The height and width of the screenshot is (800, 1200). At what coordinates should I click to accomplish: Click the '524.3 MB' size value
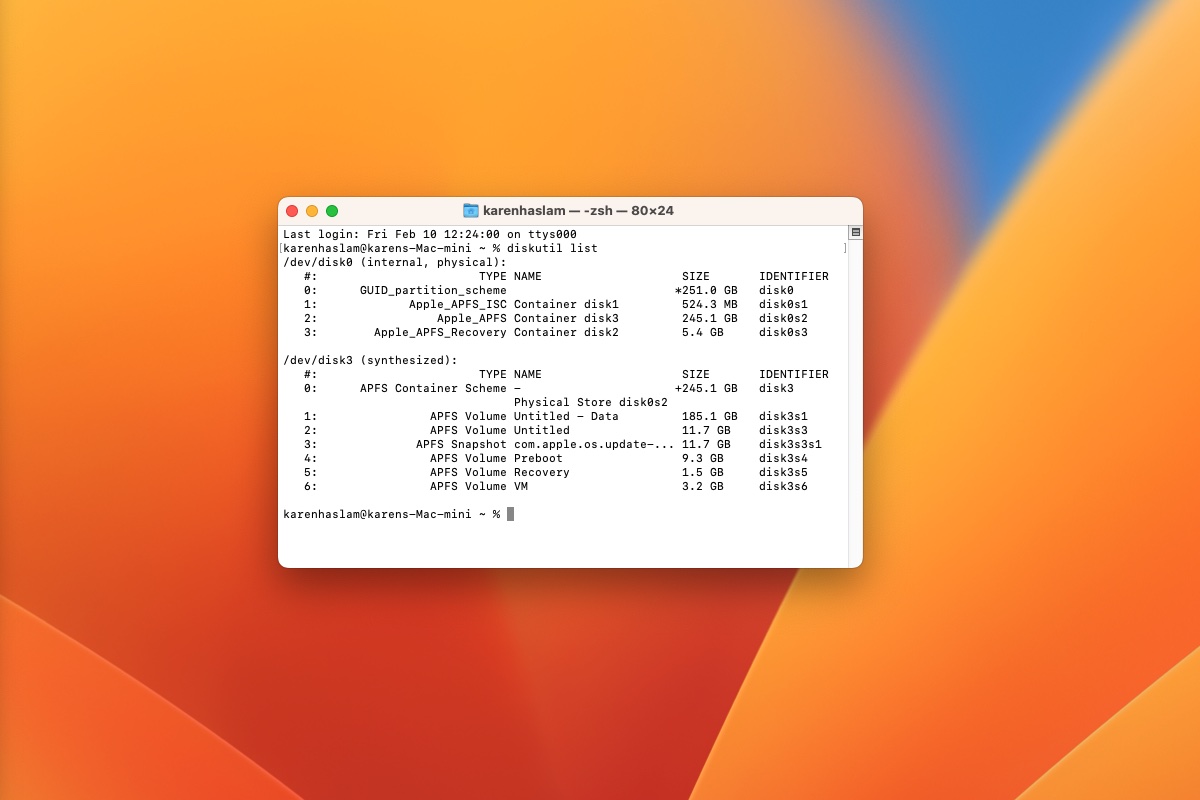click(x=710, y=304)
